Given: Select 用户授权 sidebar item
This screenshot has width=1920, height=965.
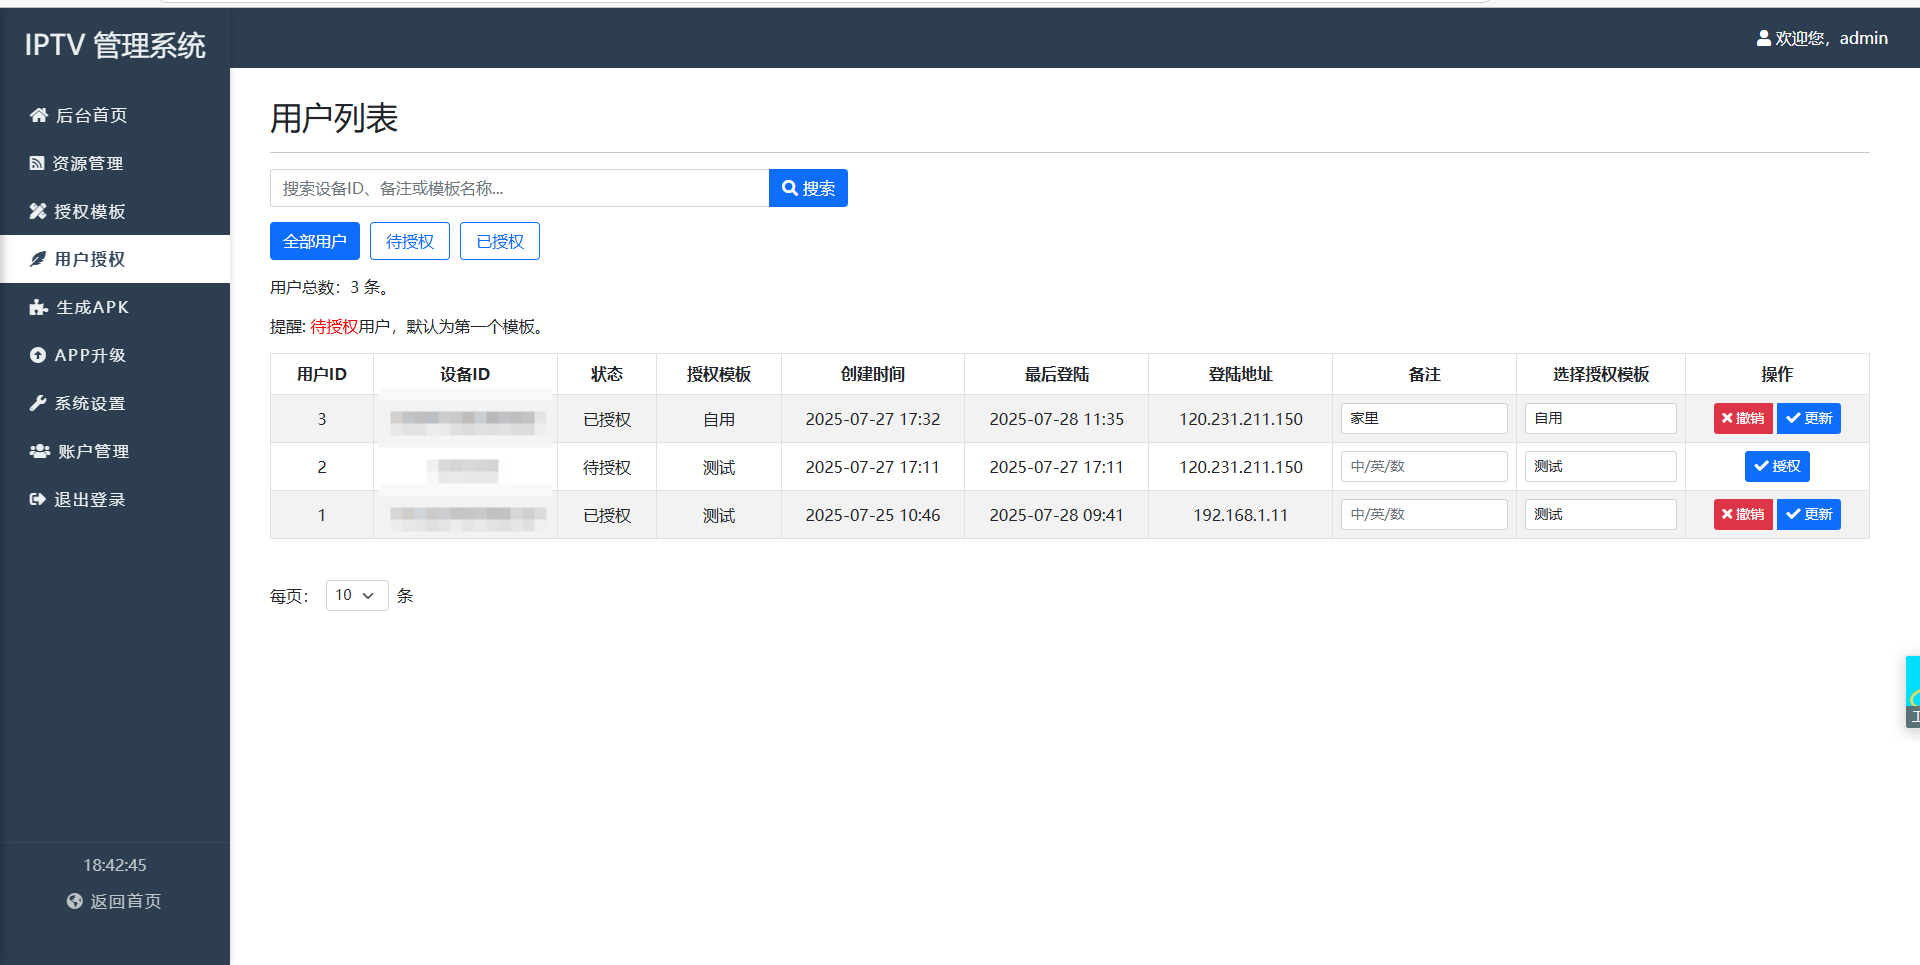Looking at the screenshot, I should pyautogui.click(x=115, y=259).
